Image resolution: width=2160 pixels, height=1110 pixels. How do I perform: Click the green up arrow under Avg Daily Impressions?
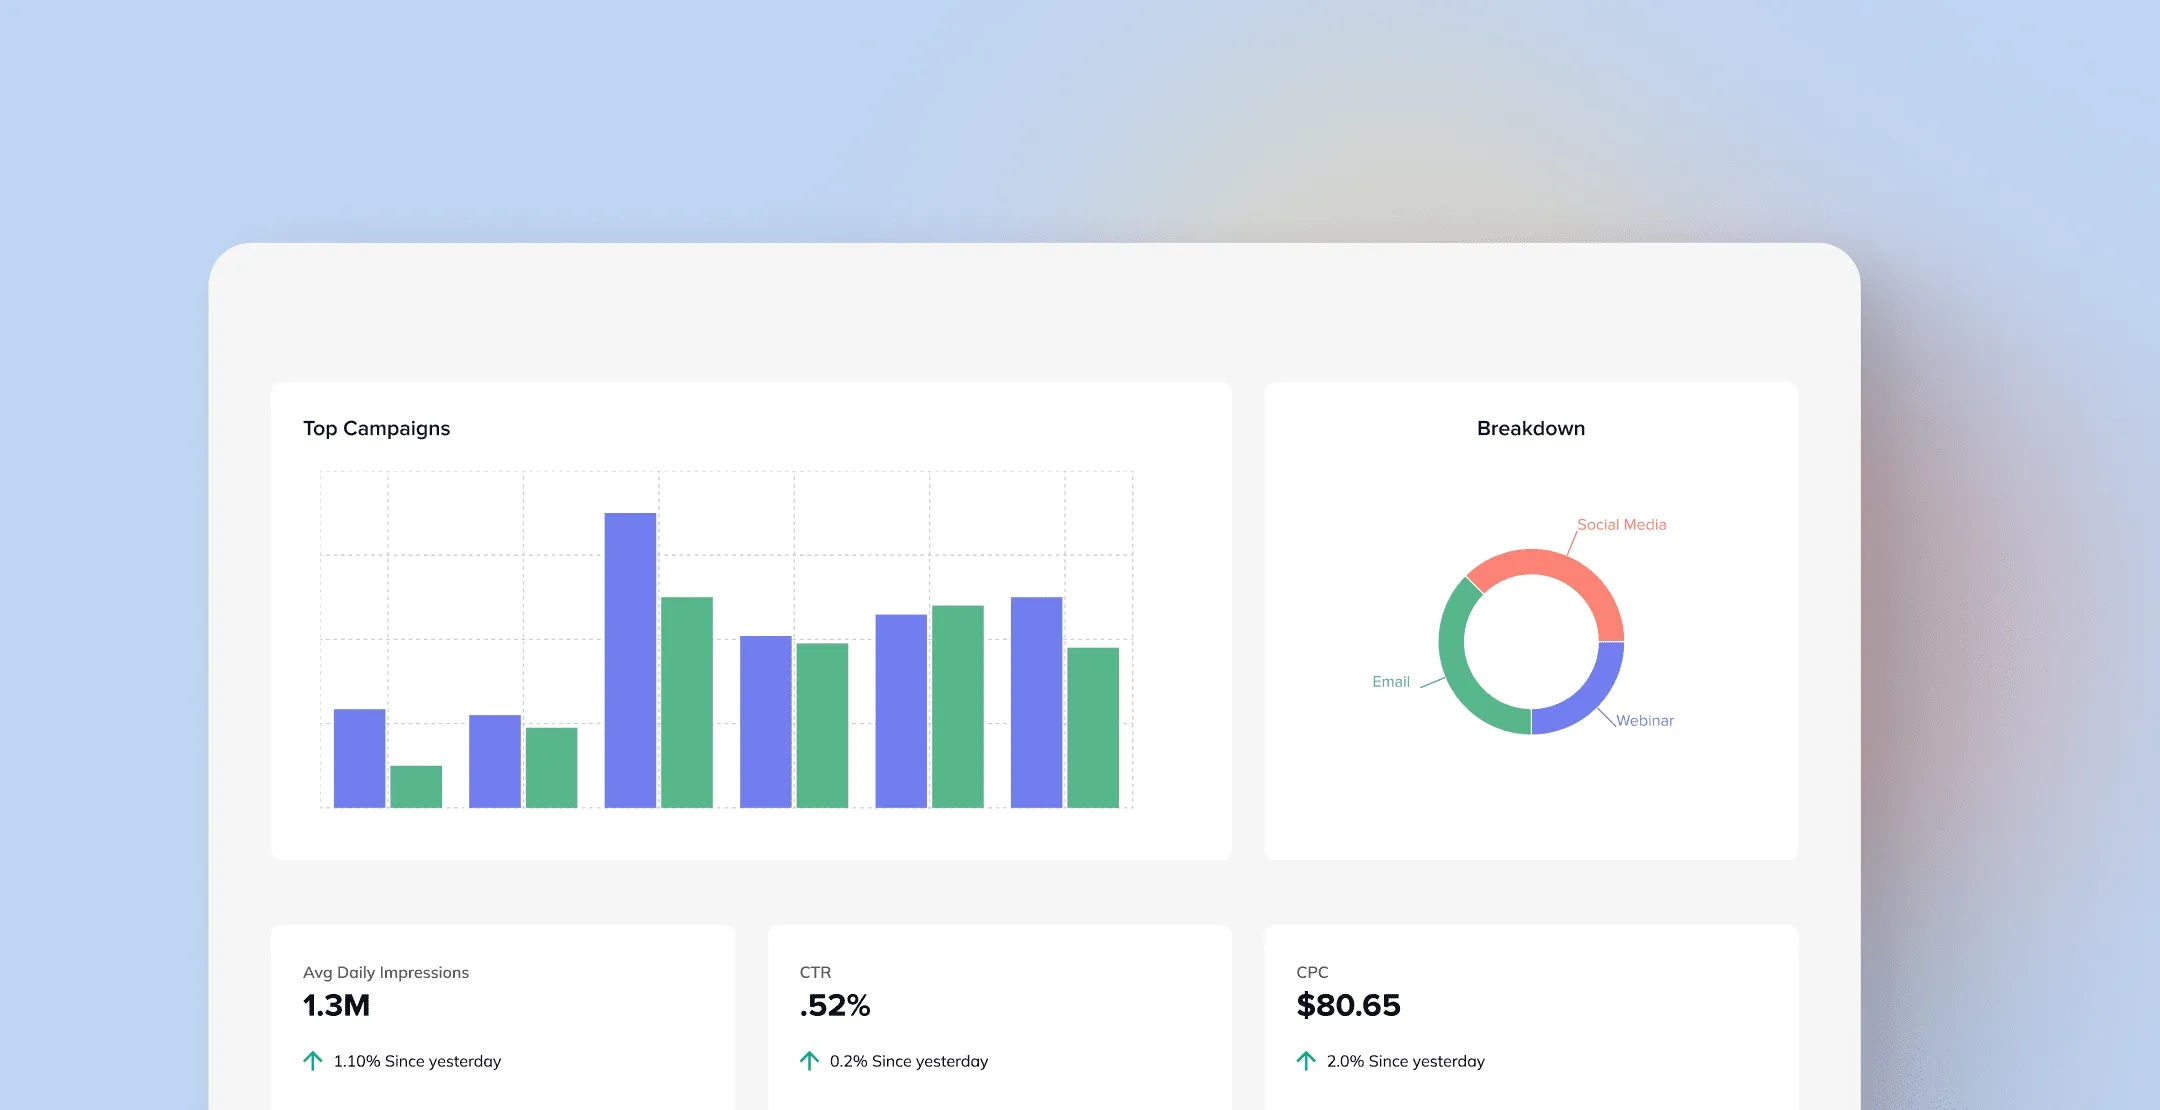click(x=313, y=1060)
